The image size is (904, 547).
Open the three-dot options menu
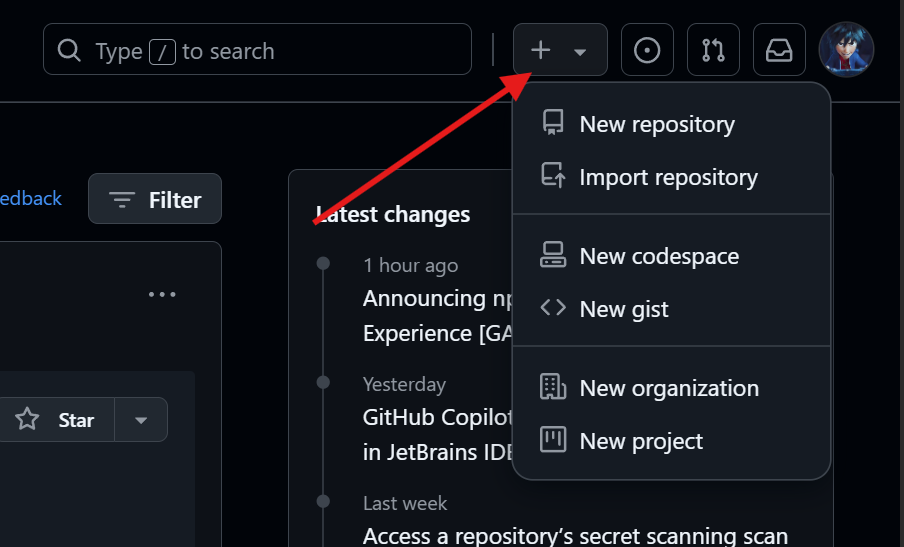tap(162, 295)
